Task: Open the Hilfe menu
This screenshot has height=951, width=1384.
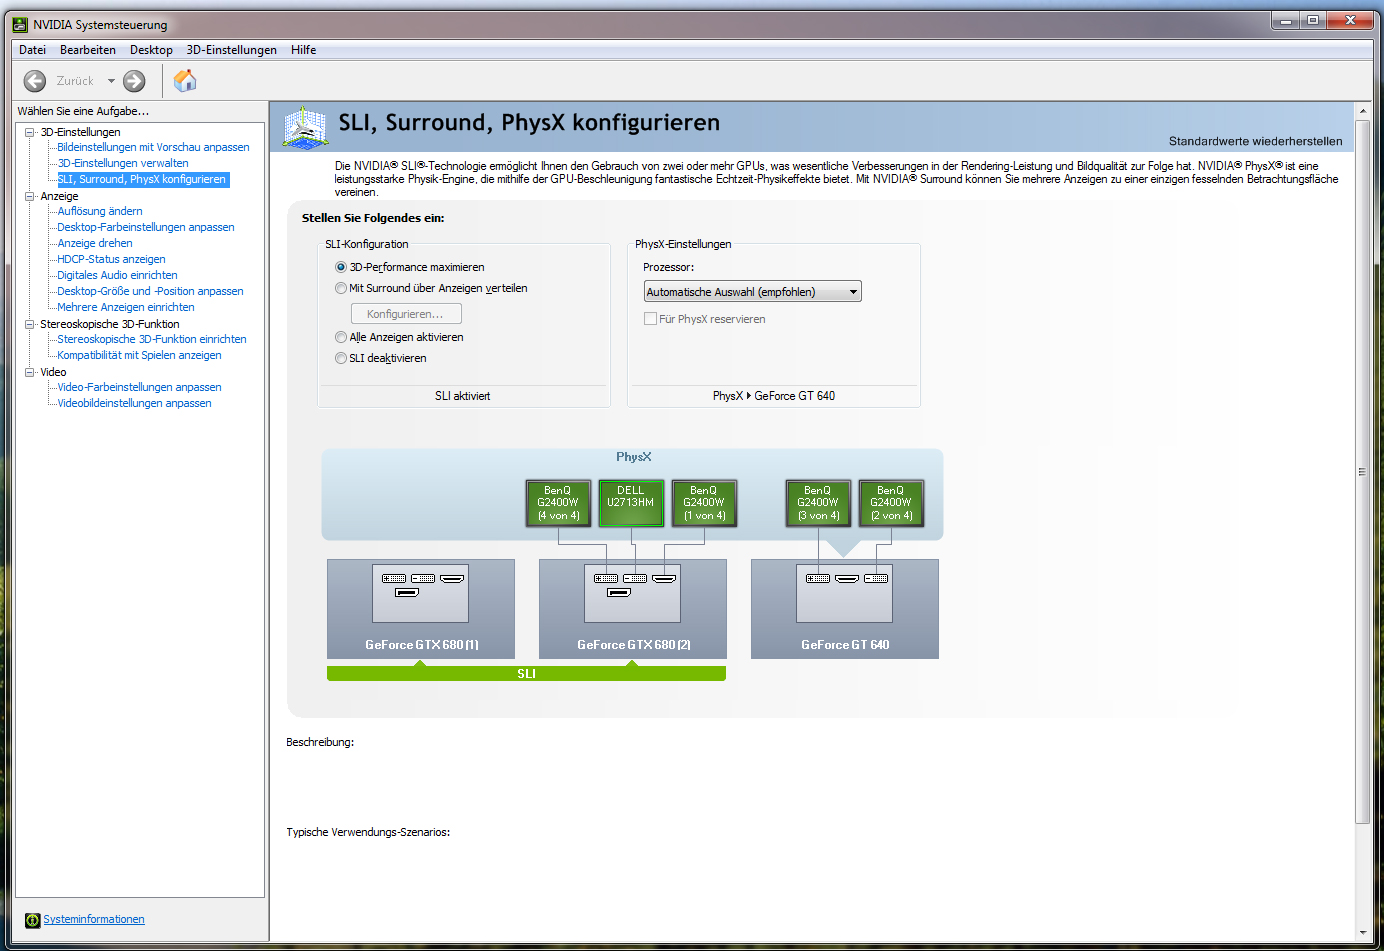Action: pyautogui.click(x=304, y=50)
